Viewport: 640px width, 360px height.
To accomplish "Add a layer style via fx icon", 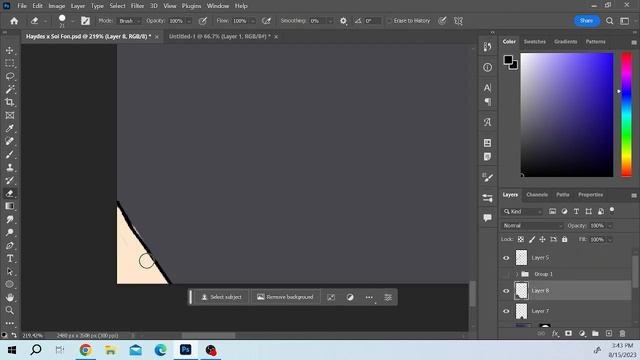I will pos(555,333).
